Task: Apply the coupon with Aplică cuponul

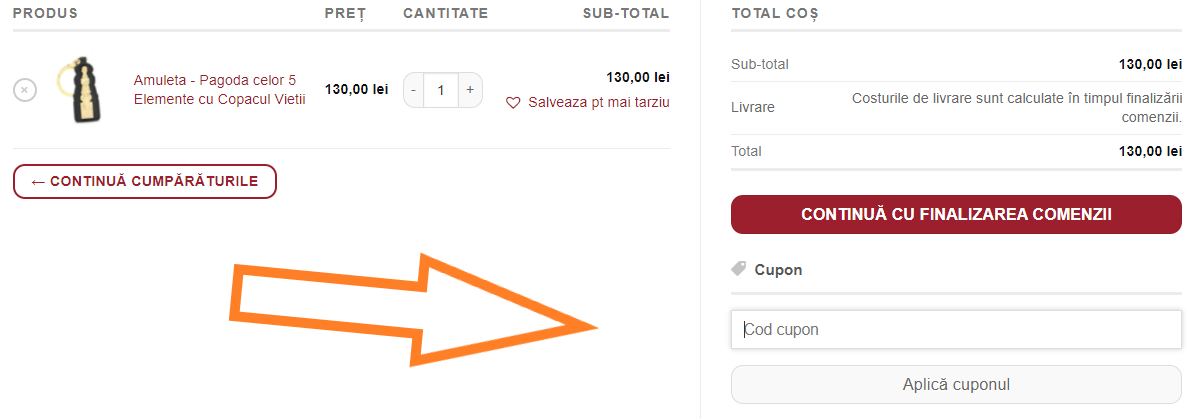Action: tap(956, 384)
